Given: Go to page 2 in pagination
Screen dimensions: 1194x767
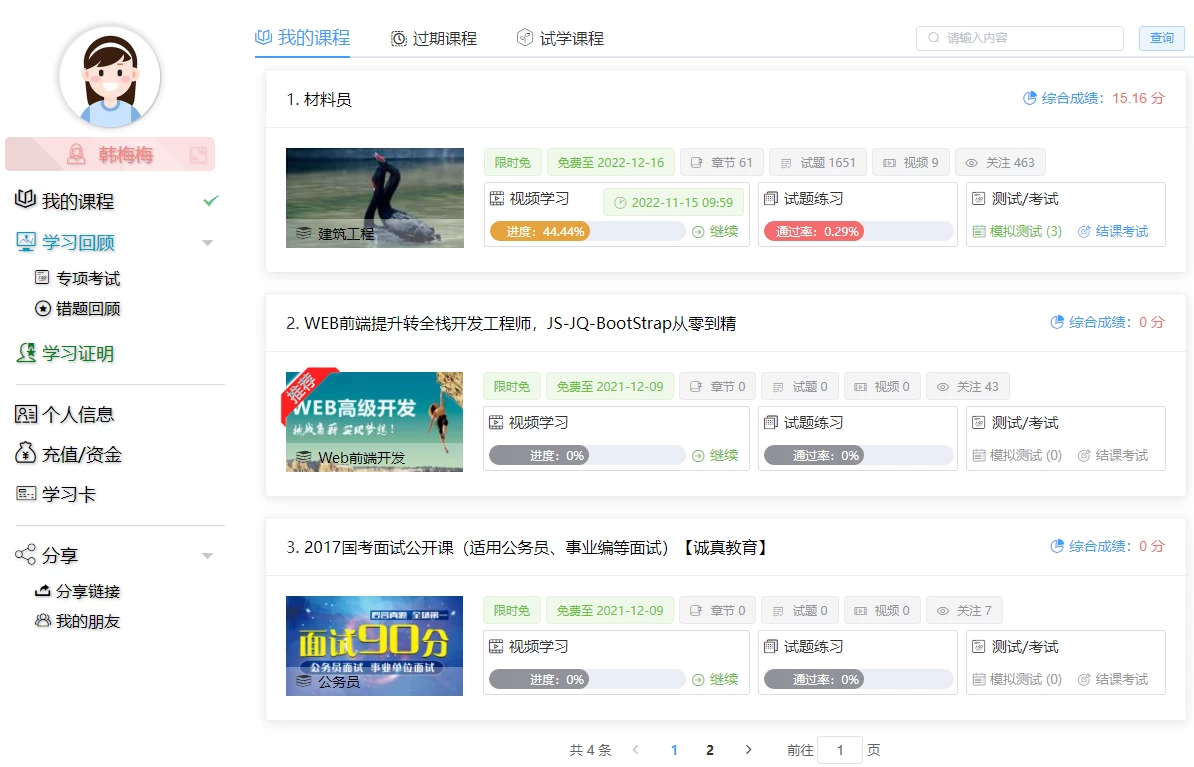Looking at the screenshot, I should tap(710, 749).
